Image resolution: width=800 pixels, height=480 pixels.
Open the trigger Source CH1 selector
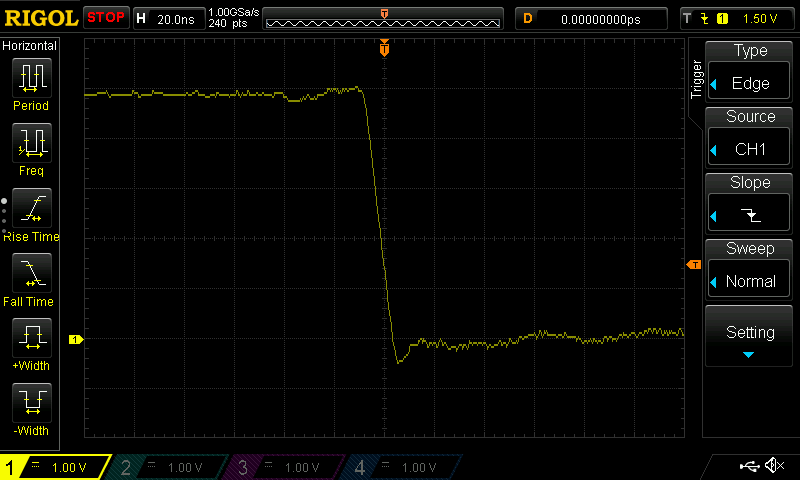point(750,138)
